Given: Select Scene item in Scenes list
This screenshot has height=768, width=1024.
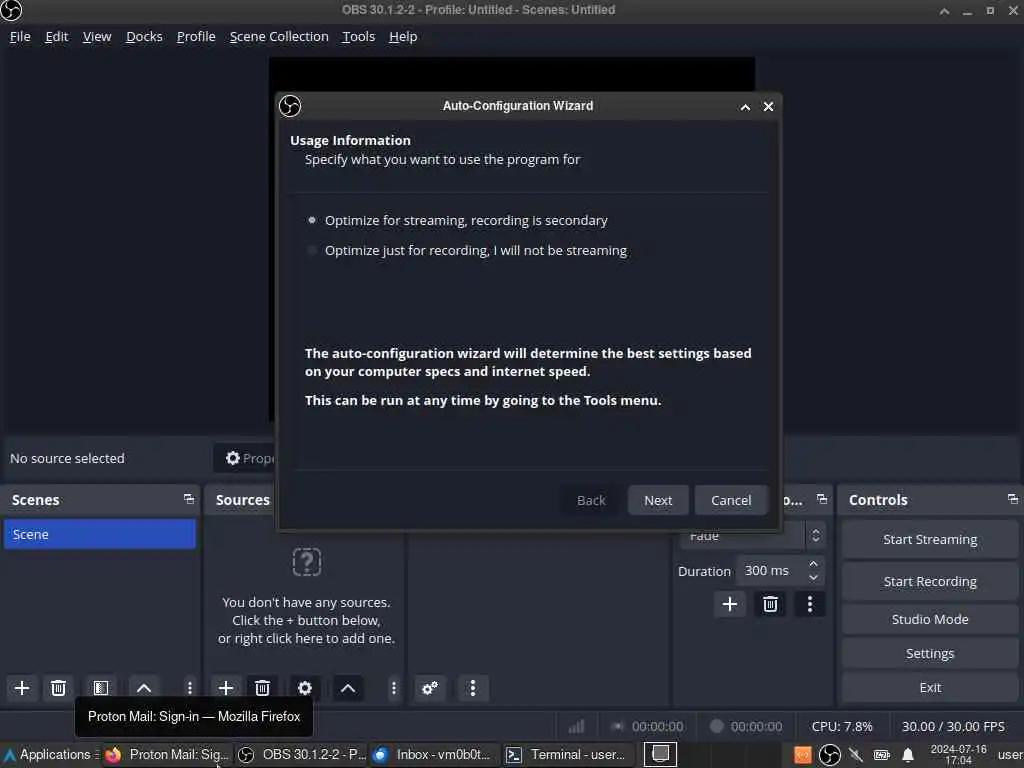Looking at the screenshot, I should click(100, 534).
